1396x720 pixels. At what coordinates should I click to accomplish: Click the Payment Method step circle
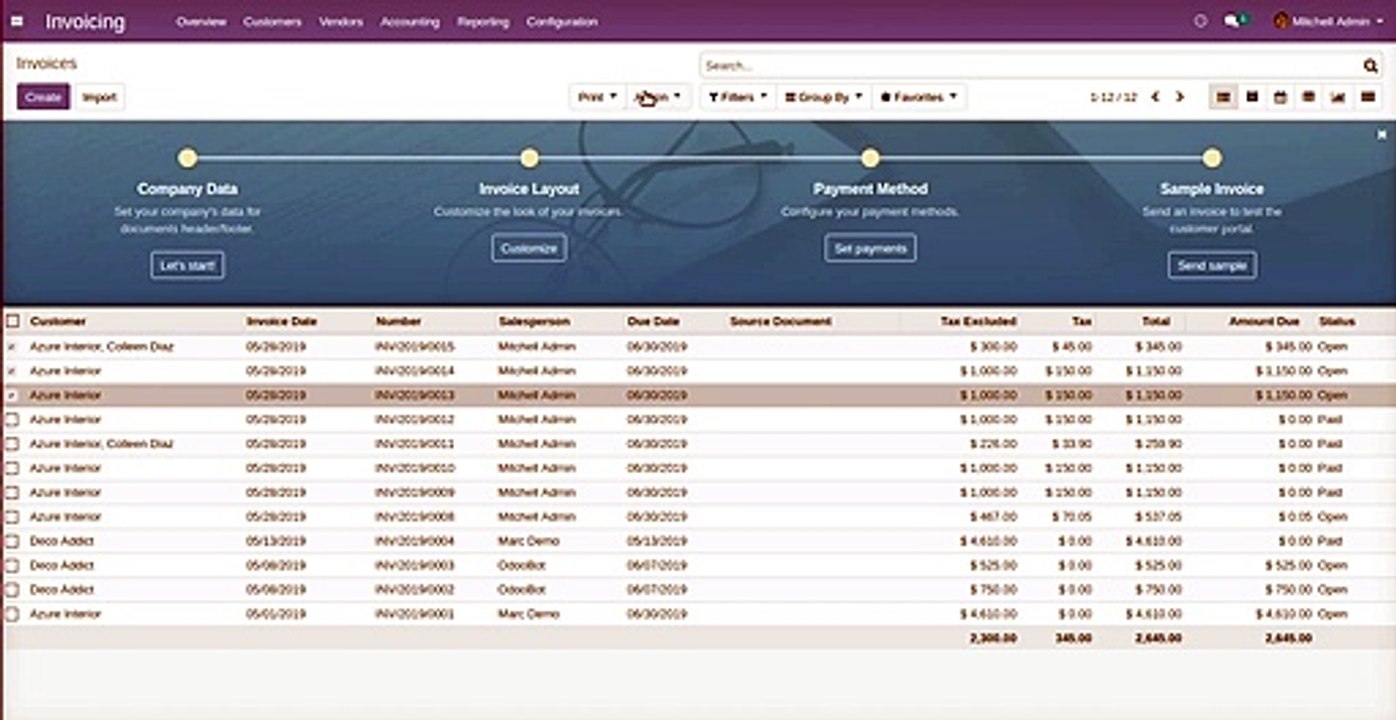point(870,158)
